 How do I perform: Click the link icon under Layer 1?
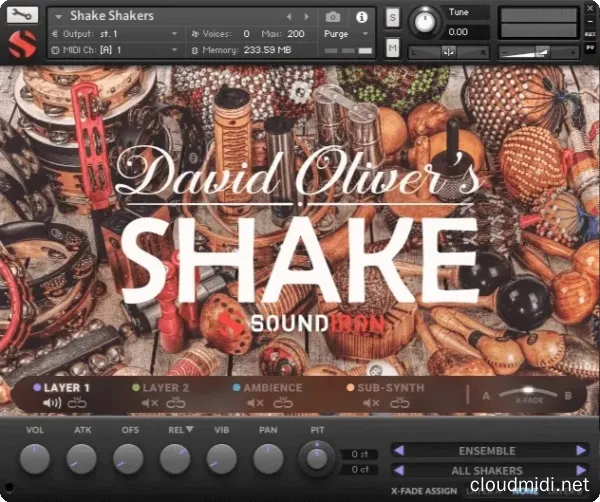(x=76, y=403)
